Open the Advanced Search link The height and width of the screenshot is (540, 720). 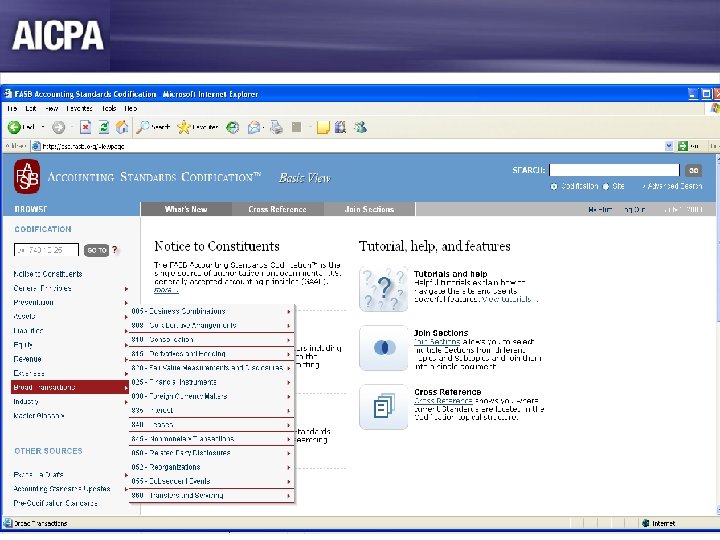(673, 186)
